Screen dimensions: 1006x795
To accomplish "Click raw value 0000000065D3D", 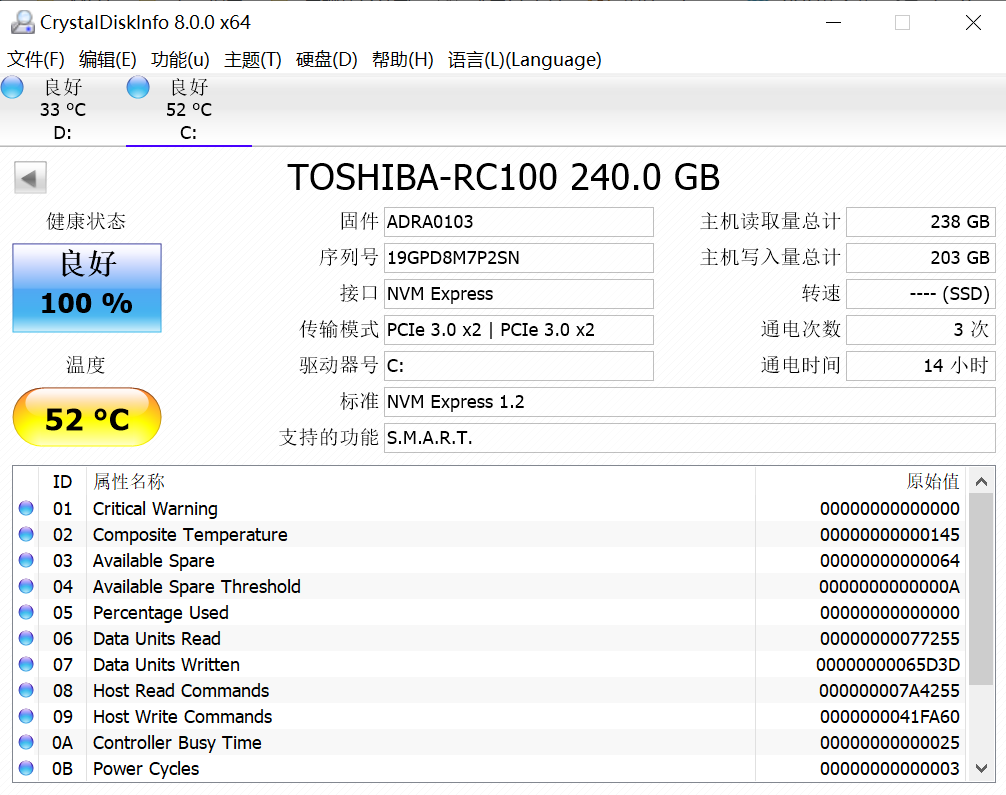I will click(x=888, y=665).
